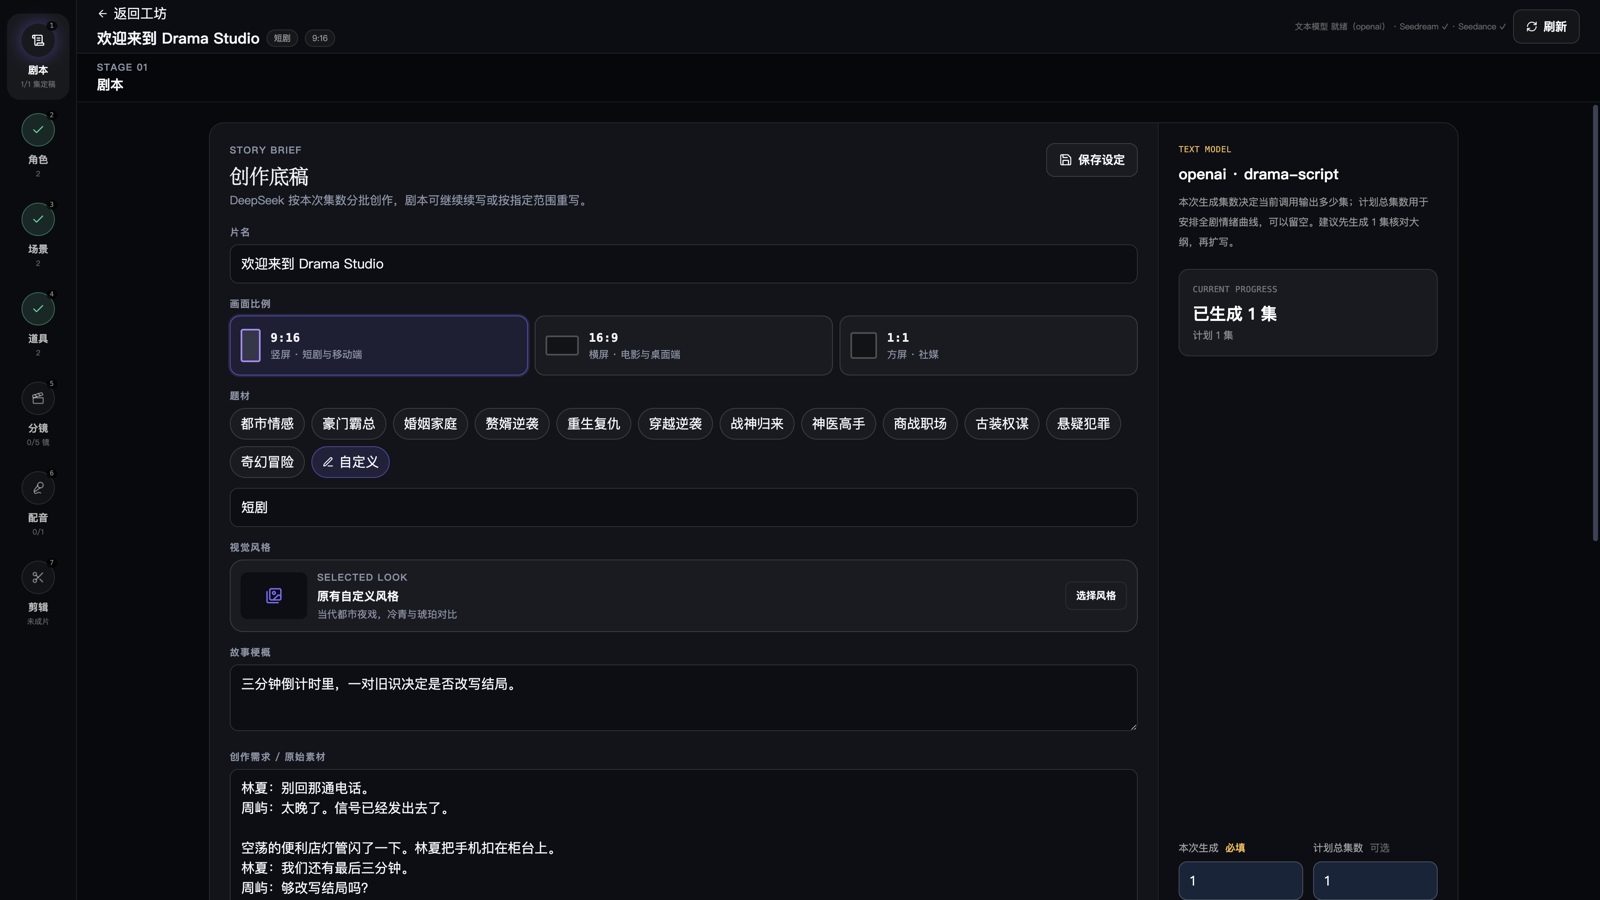
Task: Click the 片名 title input field
Action: (683, 264)
